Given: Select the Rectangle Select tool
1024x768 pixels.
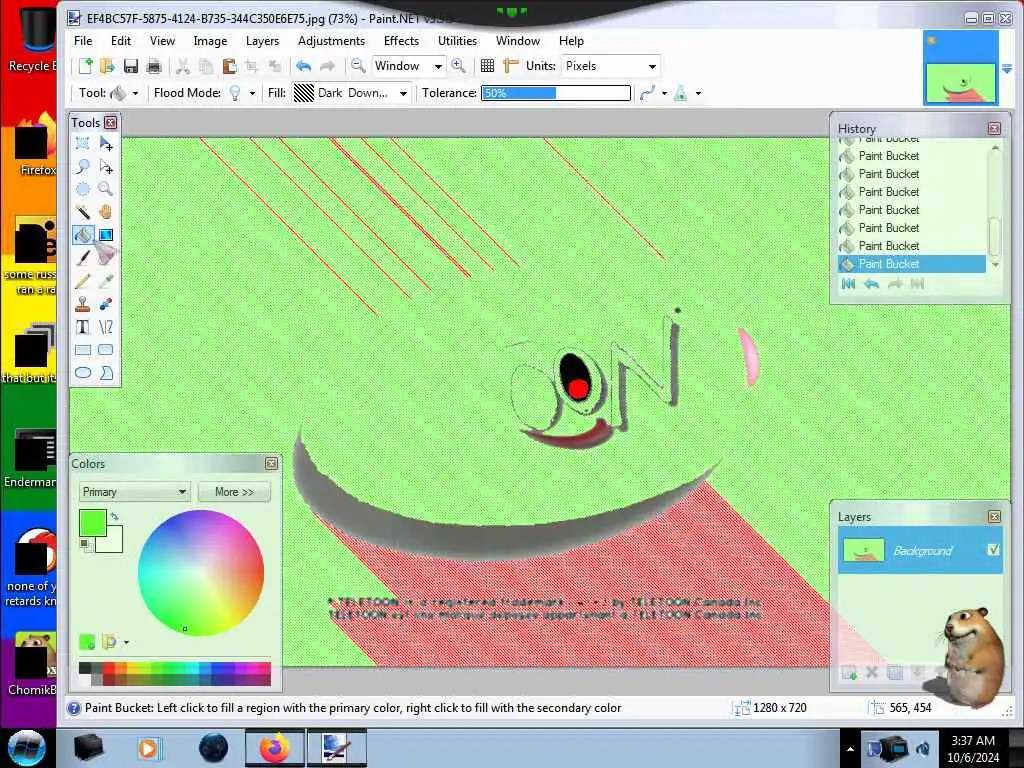Looking at the screenshot, I should tap(83, 143).
